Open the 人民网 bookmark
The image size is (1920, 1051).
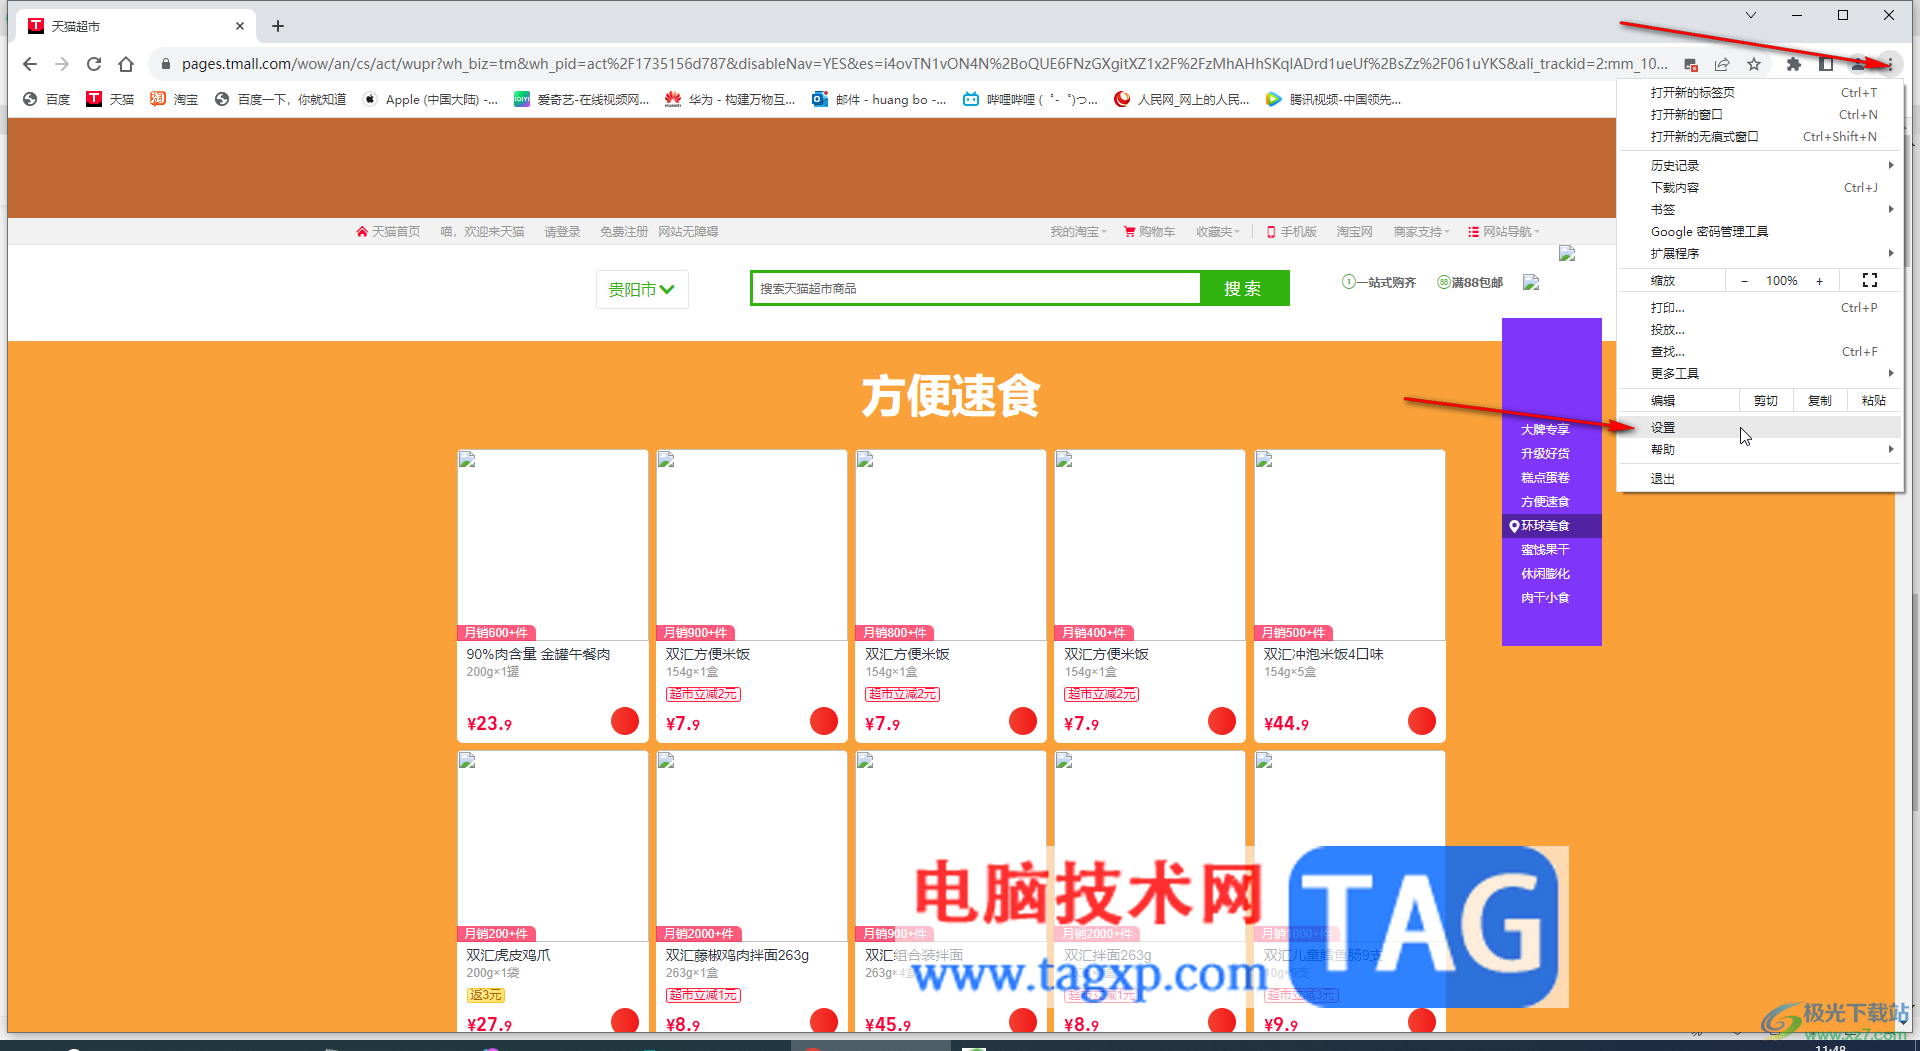[1182, 99]
